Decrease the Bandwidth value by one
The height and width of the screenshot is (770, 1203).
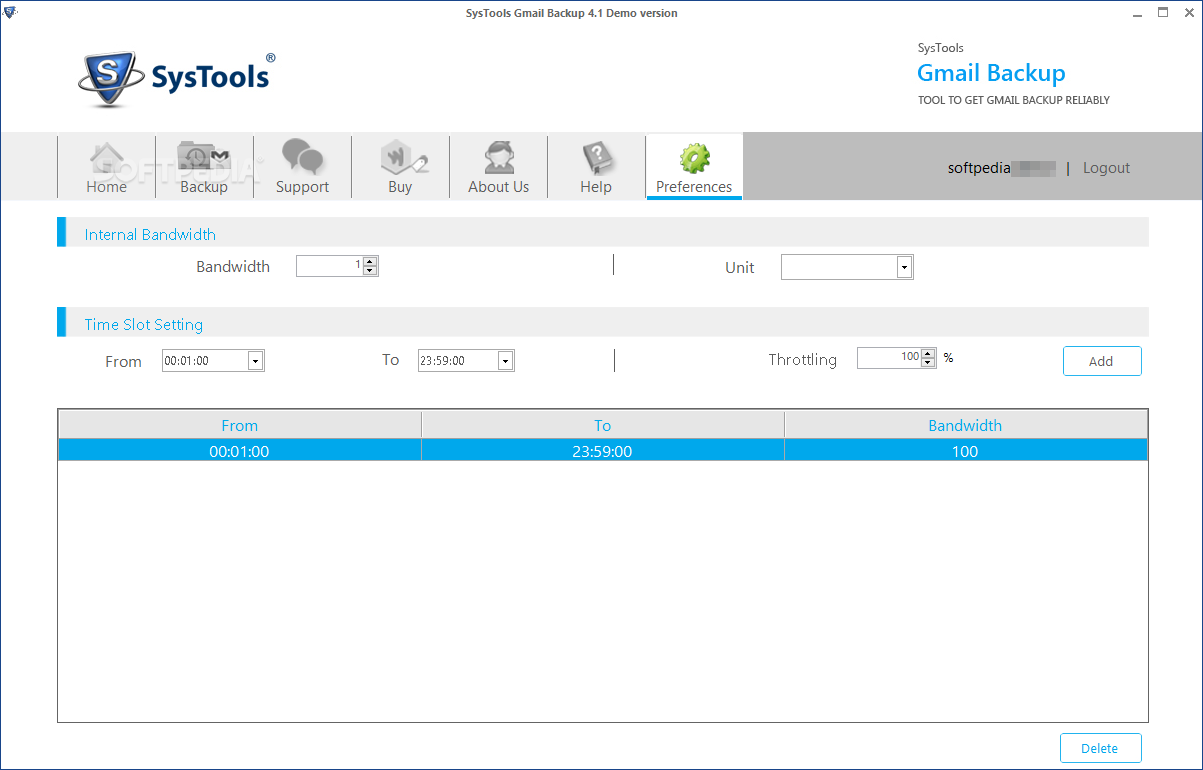coord(370,271)
